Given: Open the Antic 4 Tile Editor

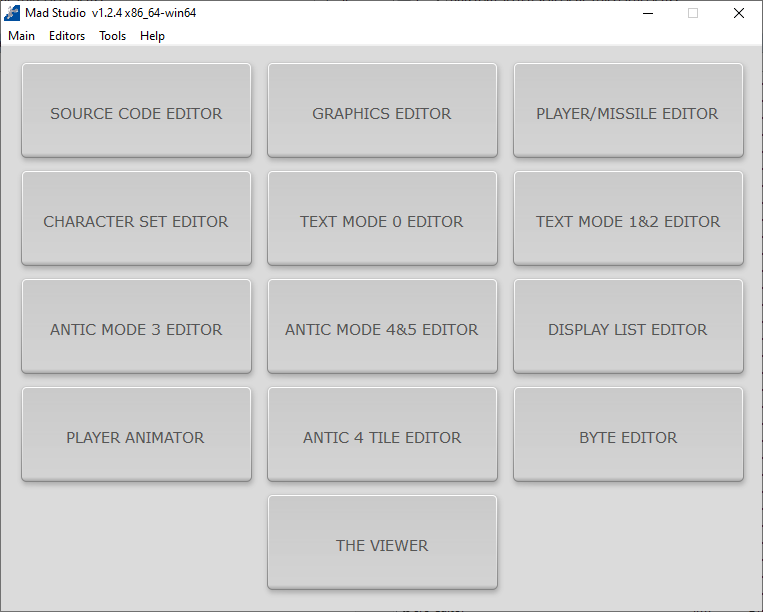Looking at the screenshot, I should tap(382, 437).
